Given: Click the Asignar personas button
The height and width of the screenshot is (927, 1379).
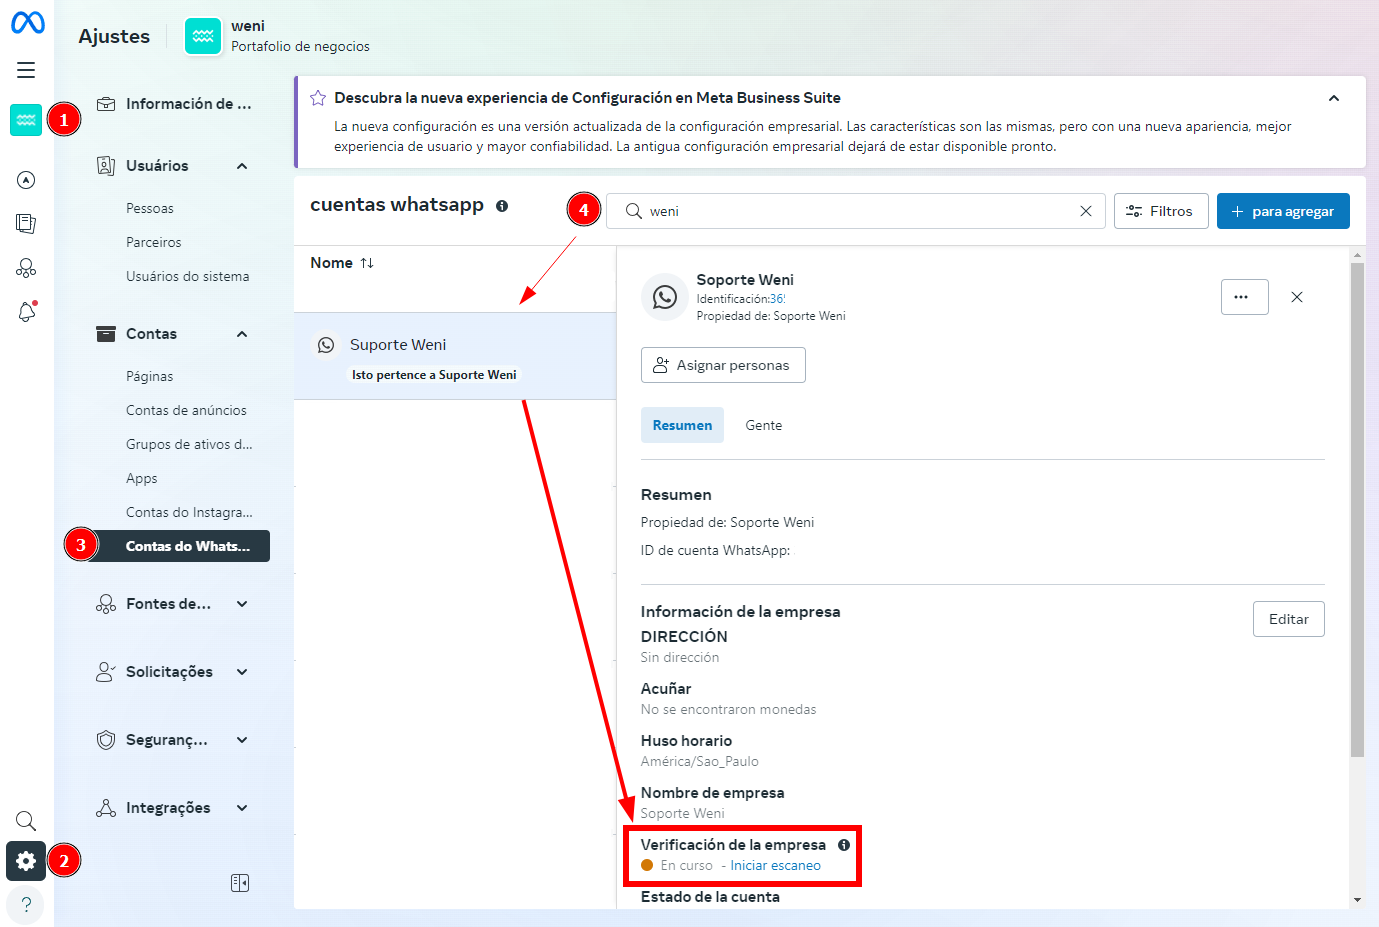Looking at the screenshot, I should 723,365.
